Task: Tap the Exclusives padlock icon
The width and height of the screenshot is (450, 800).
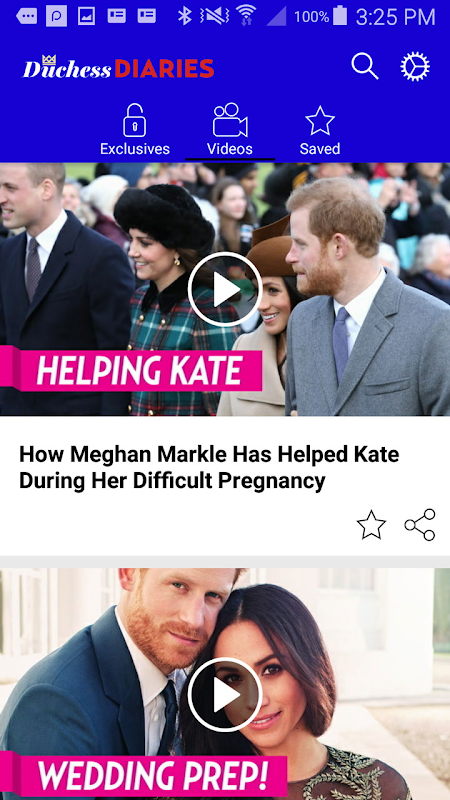Action: coord(135,120)
